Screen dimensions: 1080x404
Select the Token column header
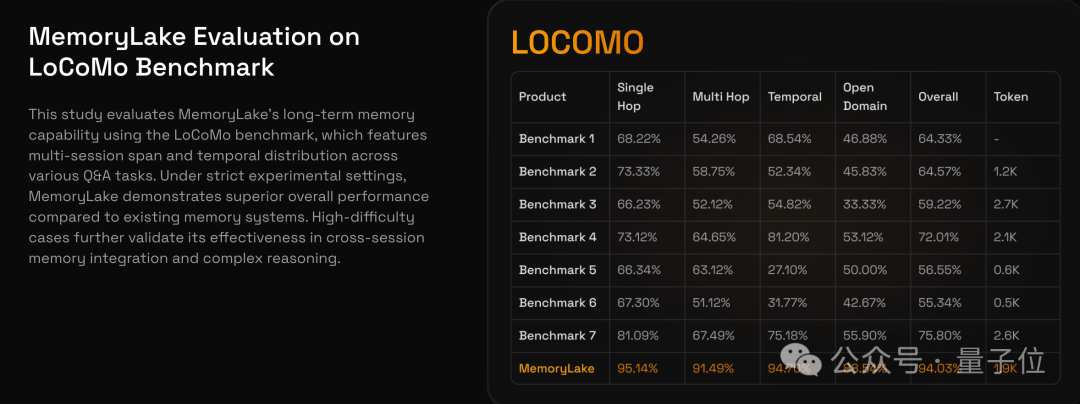tap(1010, 97)
